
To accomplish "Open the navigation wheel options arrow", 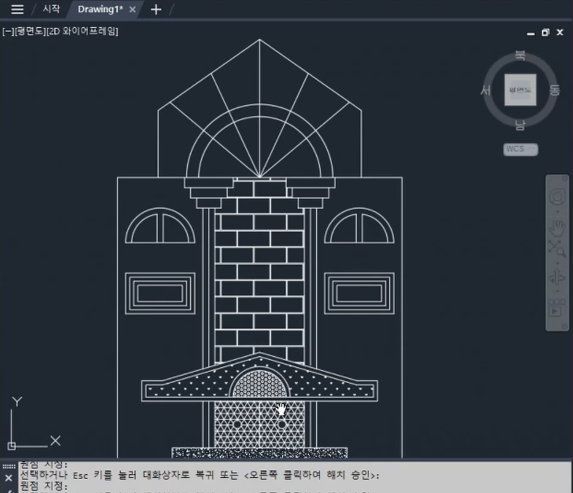I will (558, 212).
